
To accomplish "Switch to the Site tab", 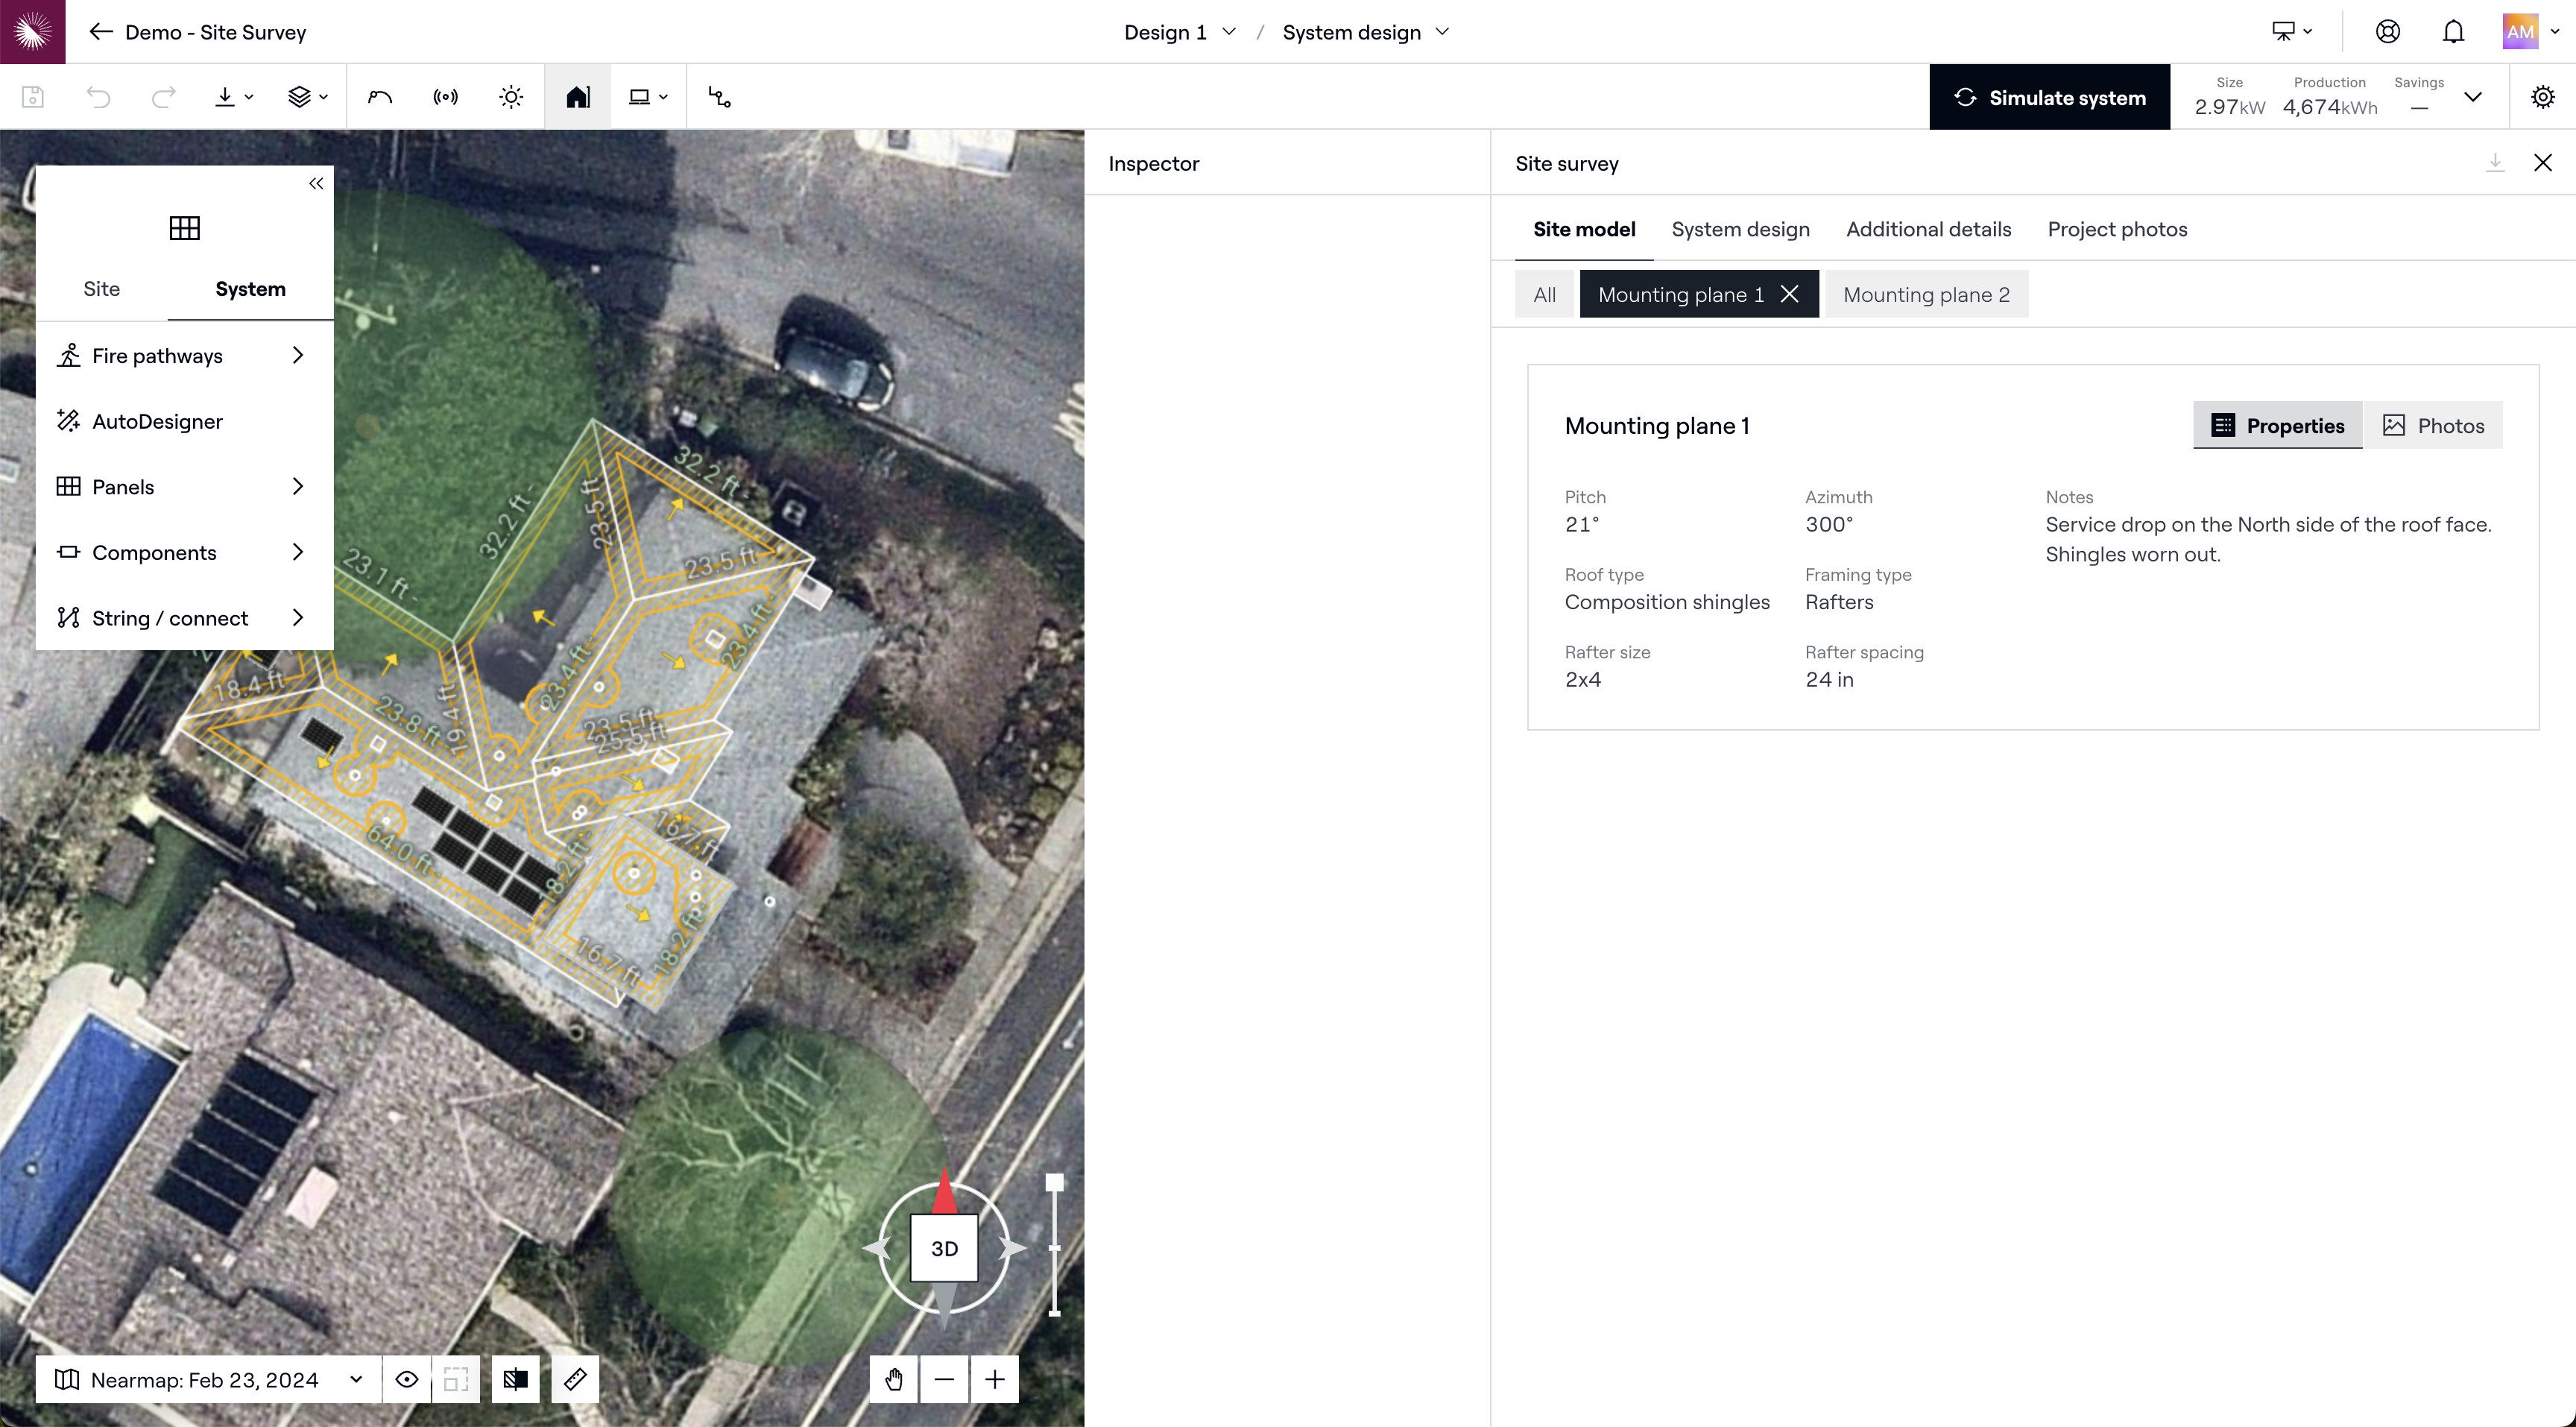I will click(x=101, y=289).
